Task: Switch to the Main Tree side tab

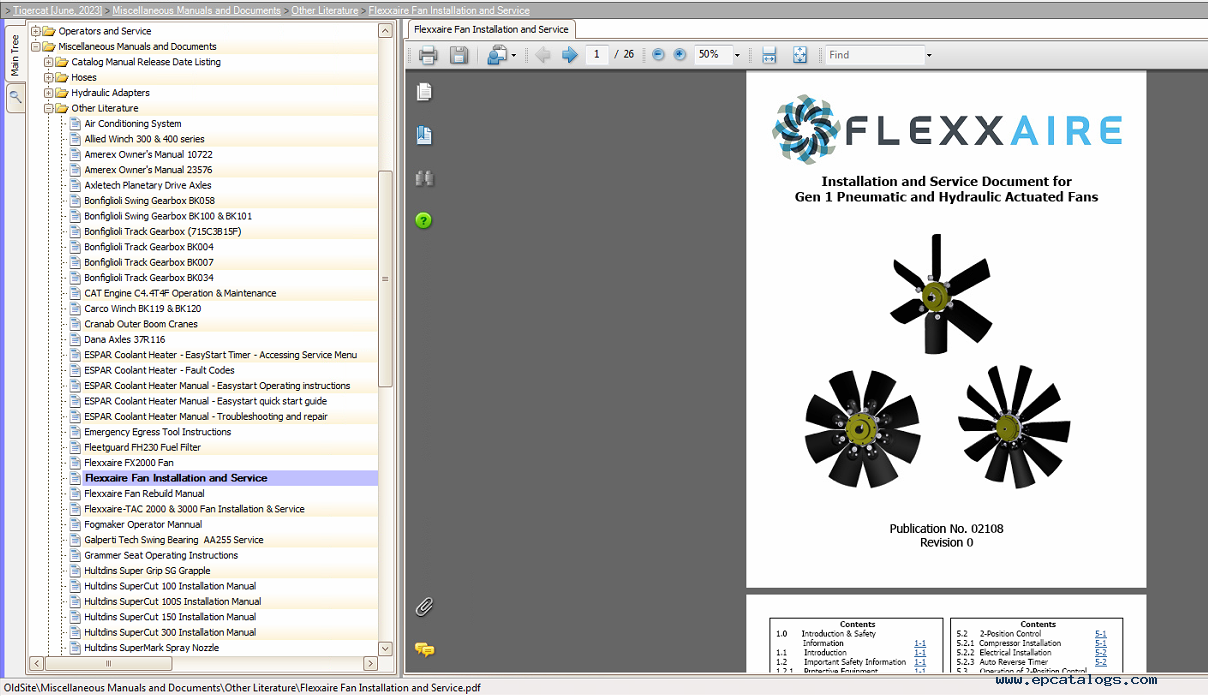Action: click(14, 55)
